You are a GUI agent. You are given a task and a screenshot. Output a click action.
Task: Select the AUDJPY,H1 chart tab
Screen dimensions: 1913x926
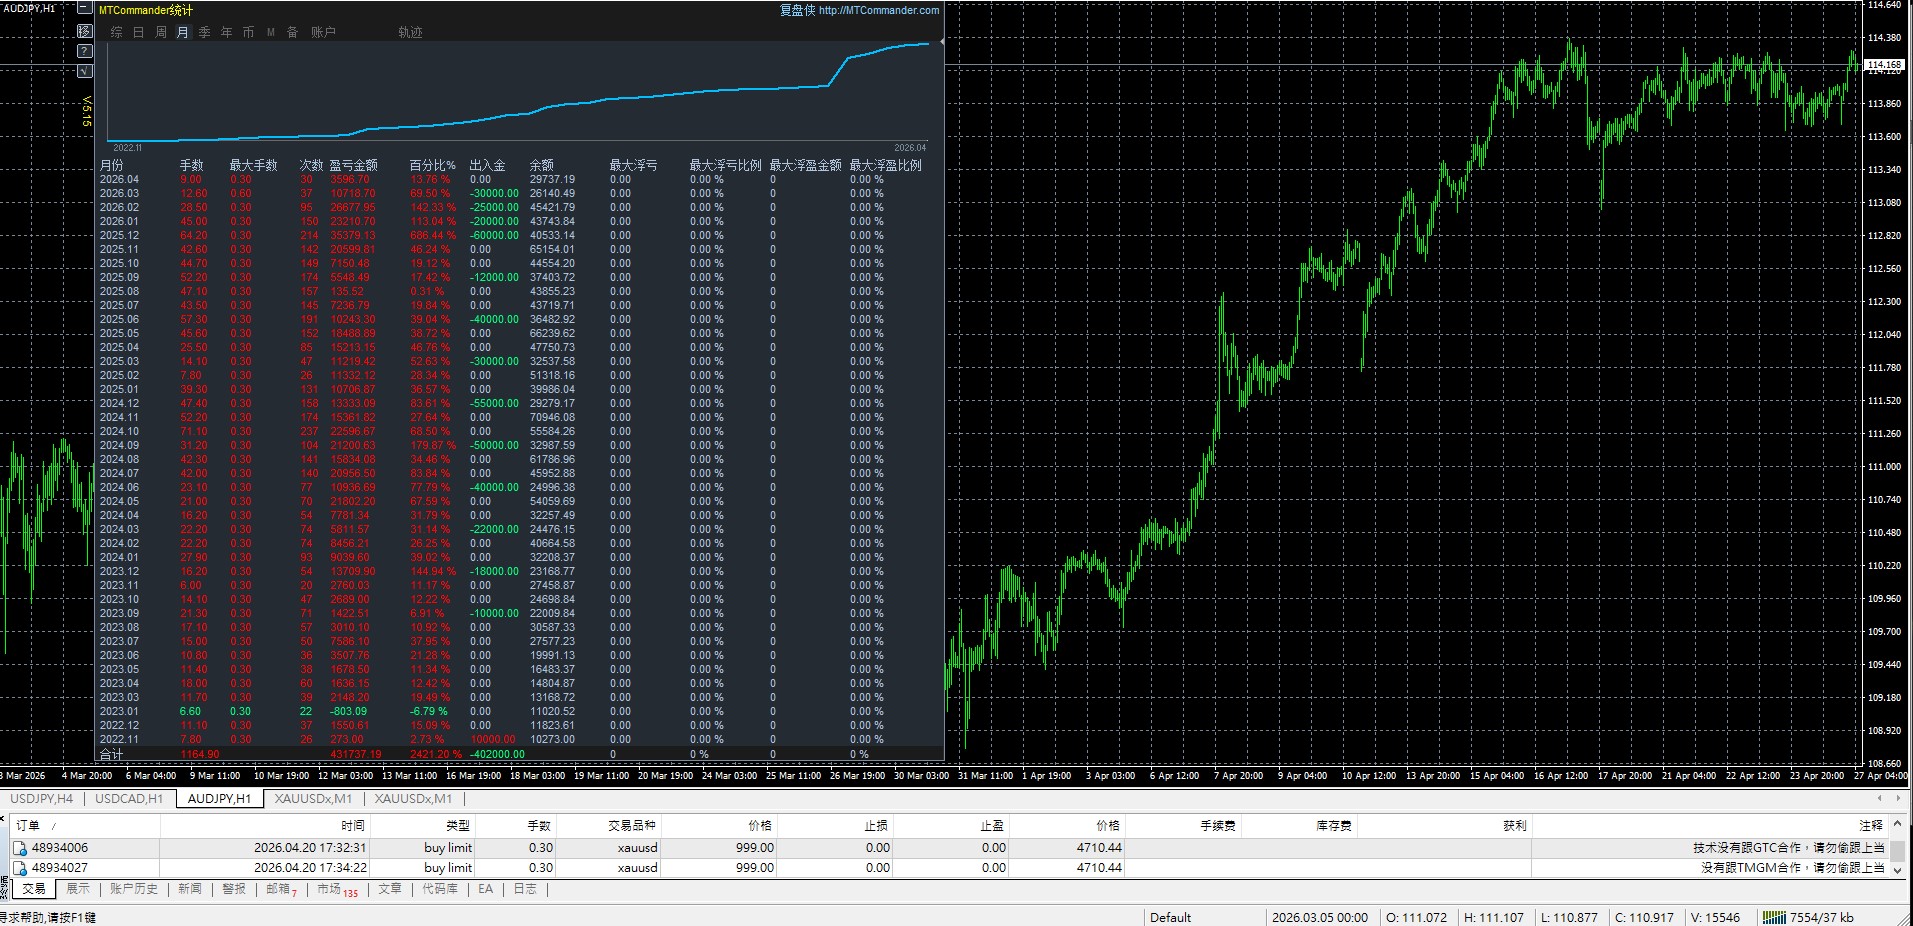click(220, 798)
